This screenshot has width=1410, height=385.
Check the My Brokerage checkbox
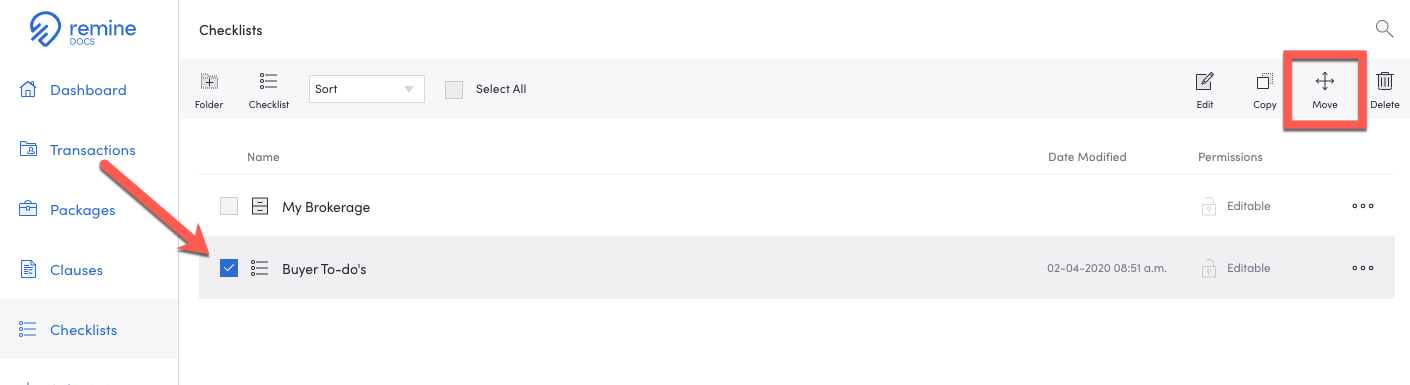pos(229,207)
